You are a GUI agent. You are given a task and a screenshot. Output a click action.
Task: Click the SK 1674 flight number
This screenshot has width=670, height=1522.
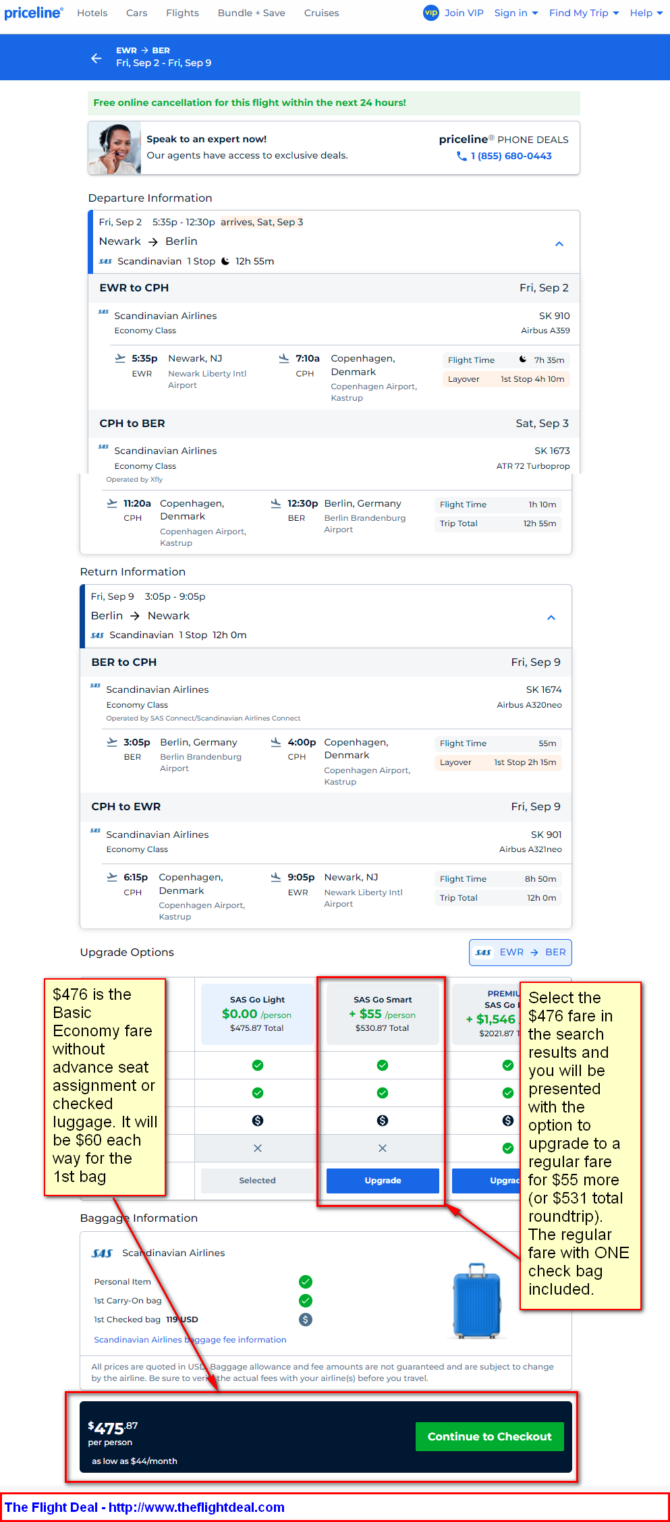(544, 689)
